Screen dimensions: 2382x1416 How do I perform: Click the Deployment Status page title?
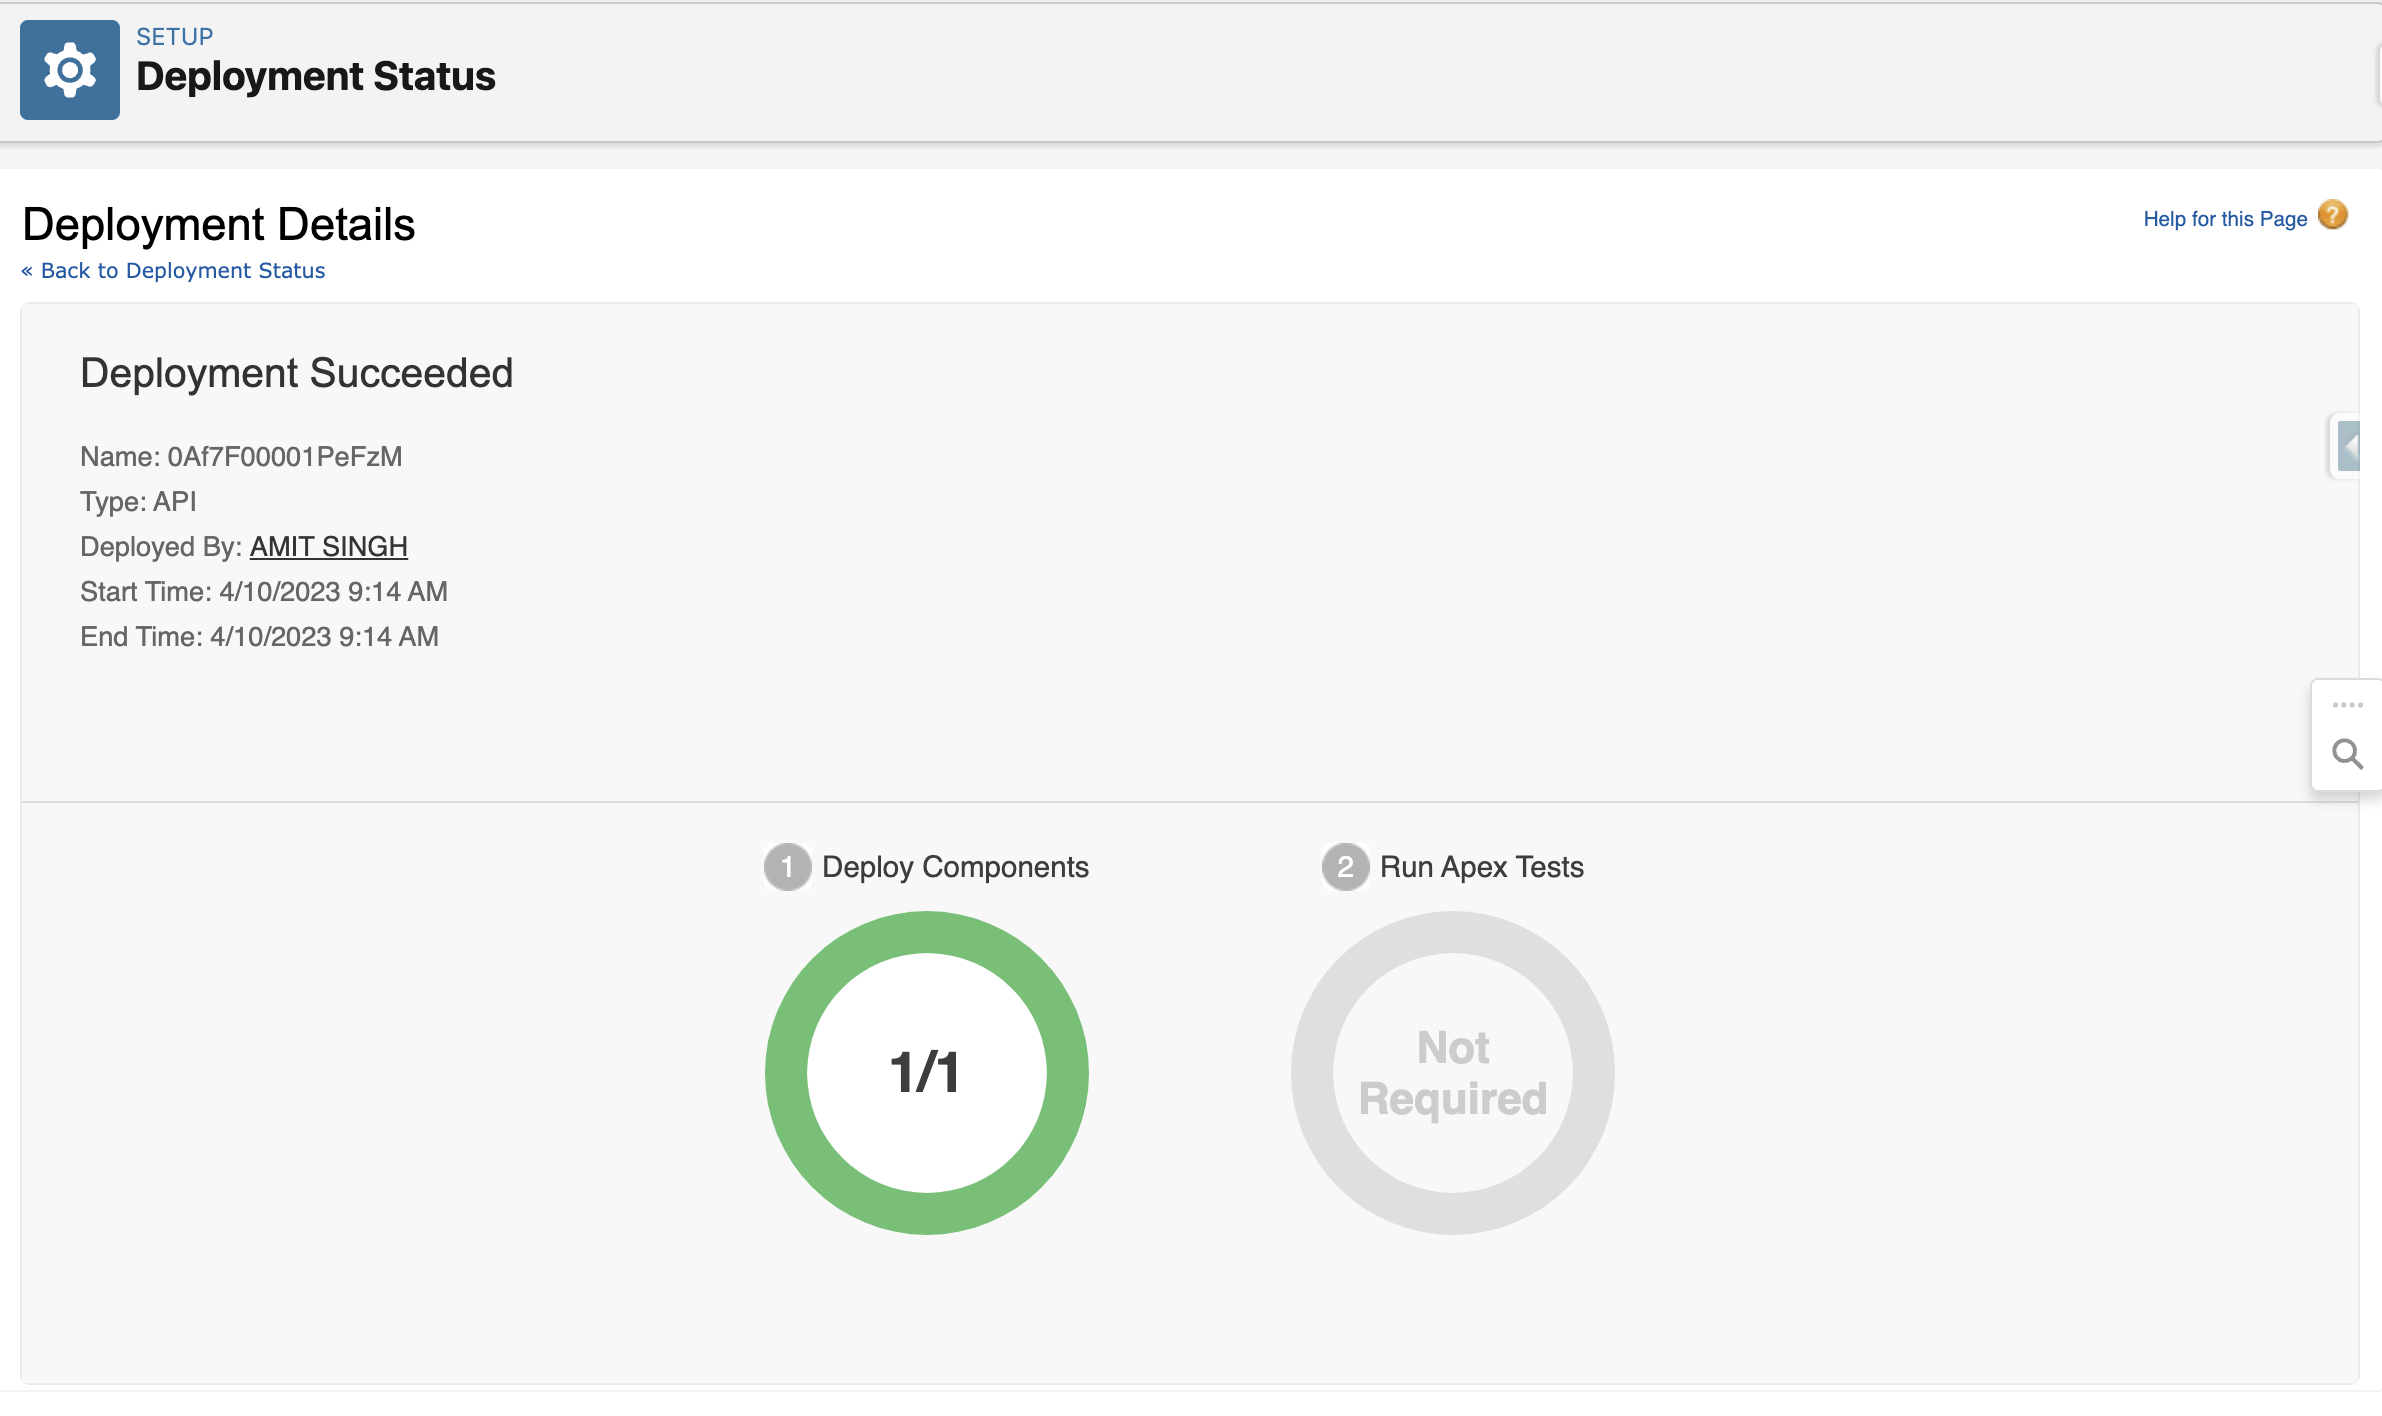pyautogui.click(x=315, y=77)
